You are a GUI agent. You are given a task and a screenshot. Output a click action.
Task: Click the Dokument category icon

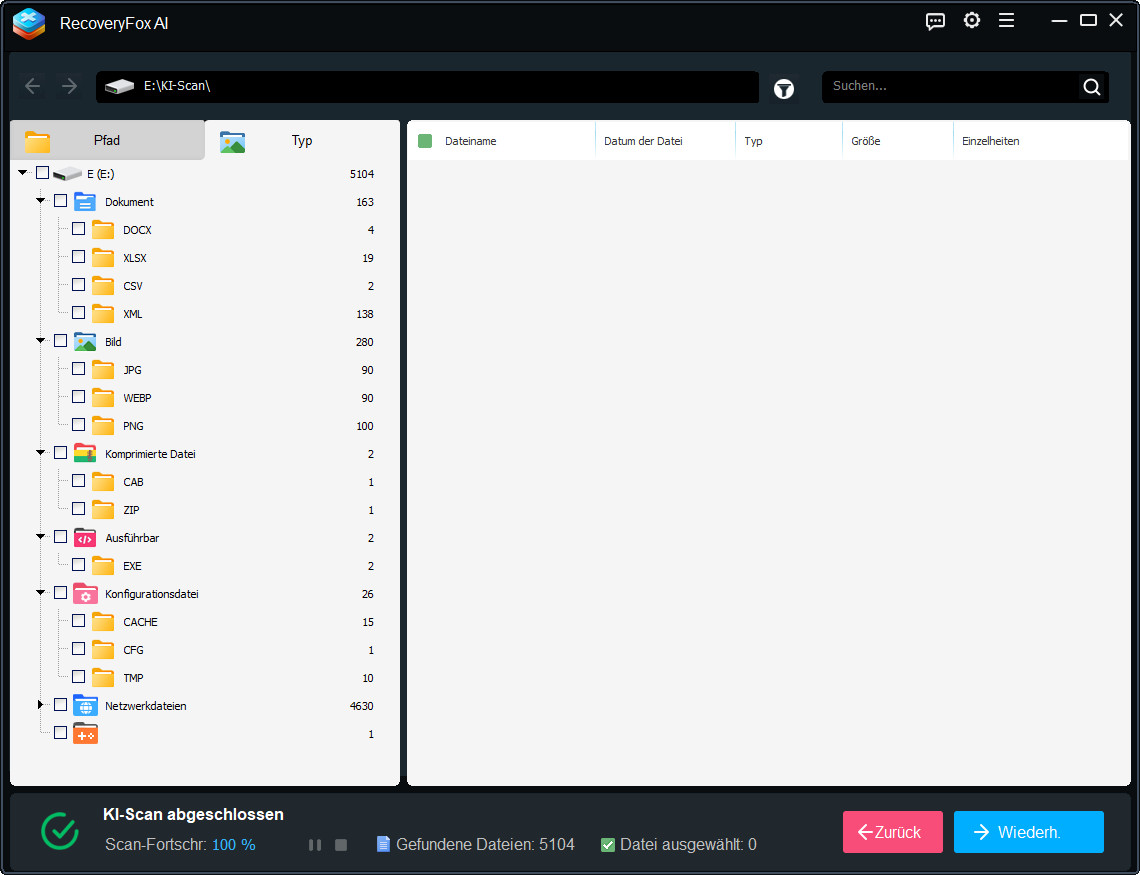85,201
